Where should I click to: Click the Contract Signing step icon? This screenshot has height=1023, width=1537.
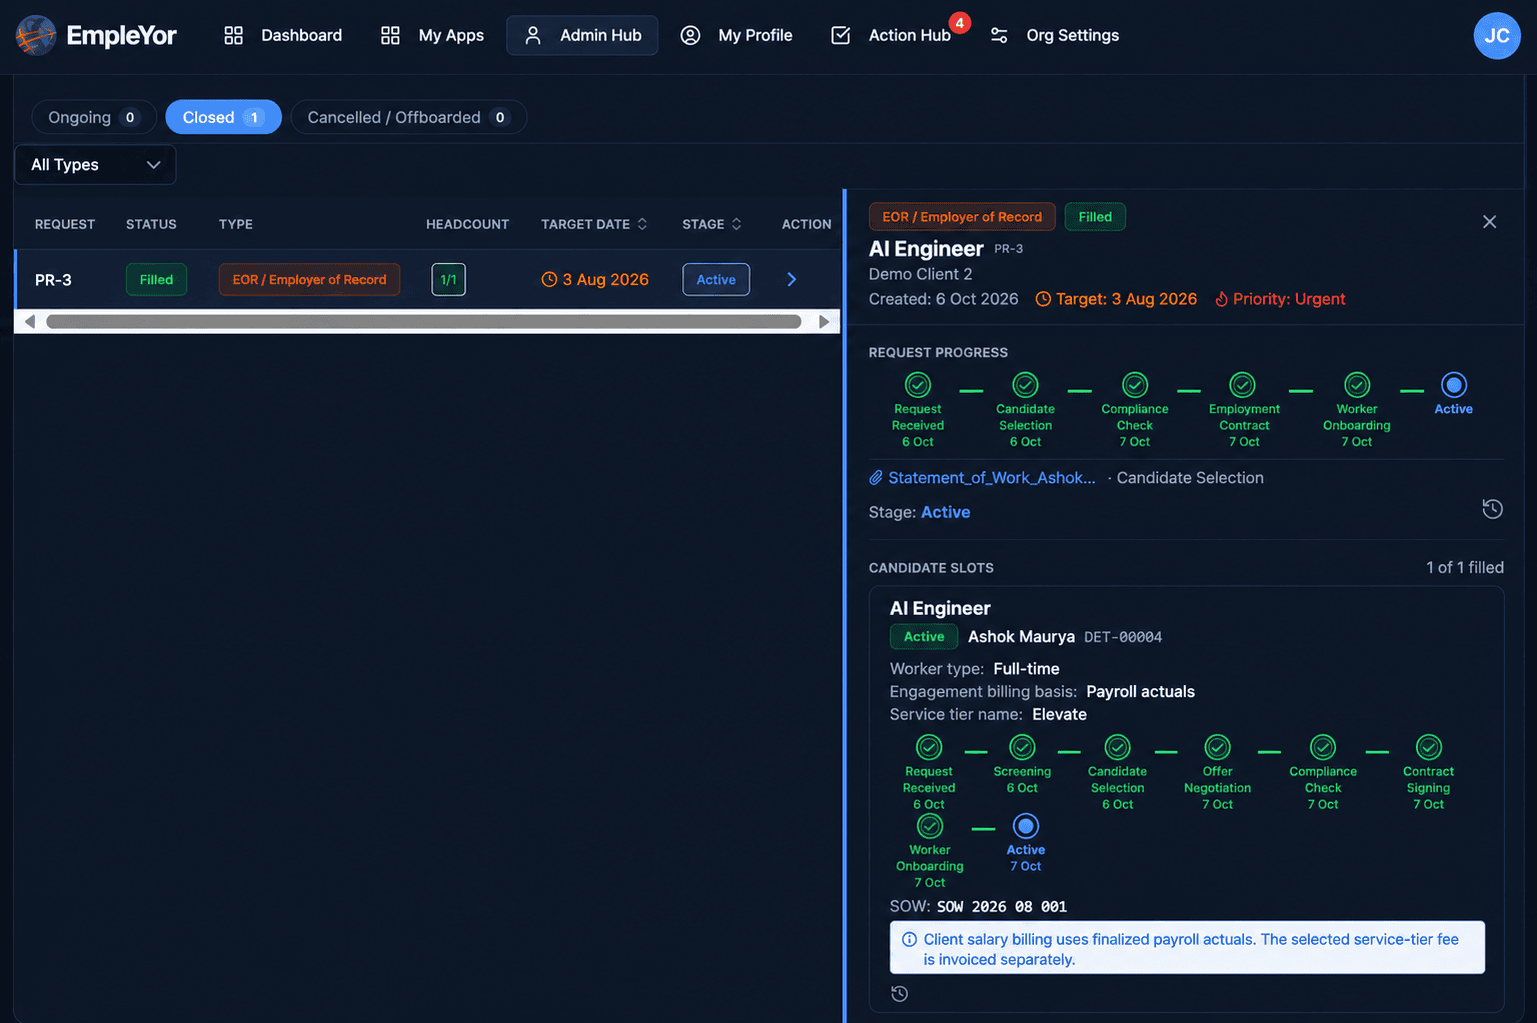click(x=1429, y=747)
